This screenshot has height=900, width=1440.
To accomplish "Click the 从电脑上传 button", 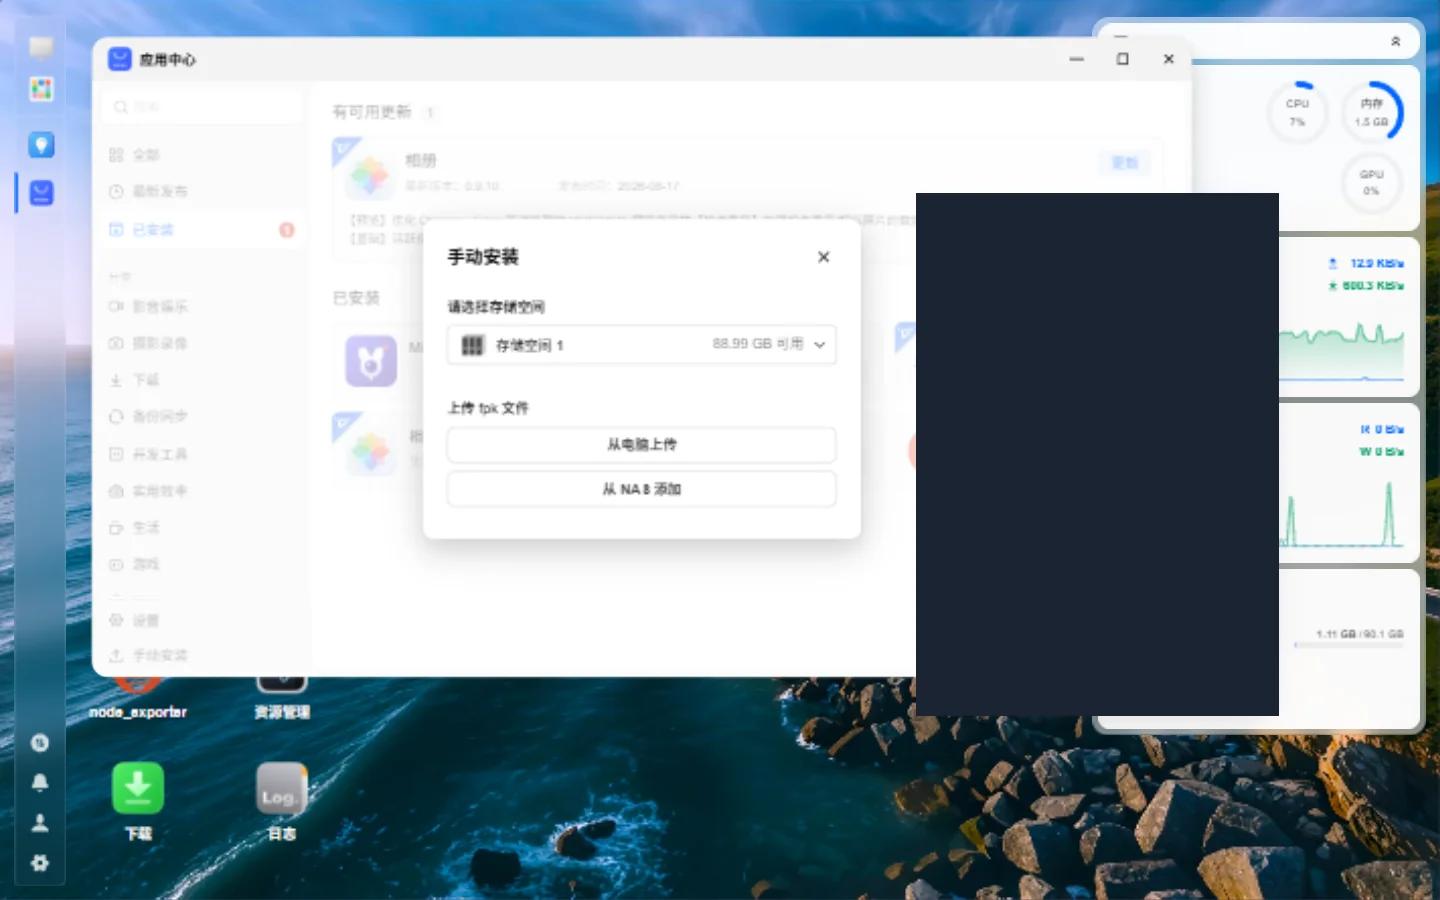I will [642, 444].
